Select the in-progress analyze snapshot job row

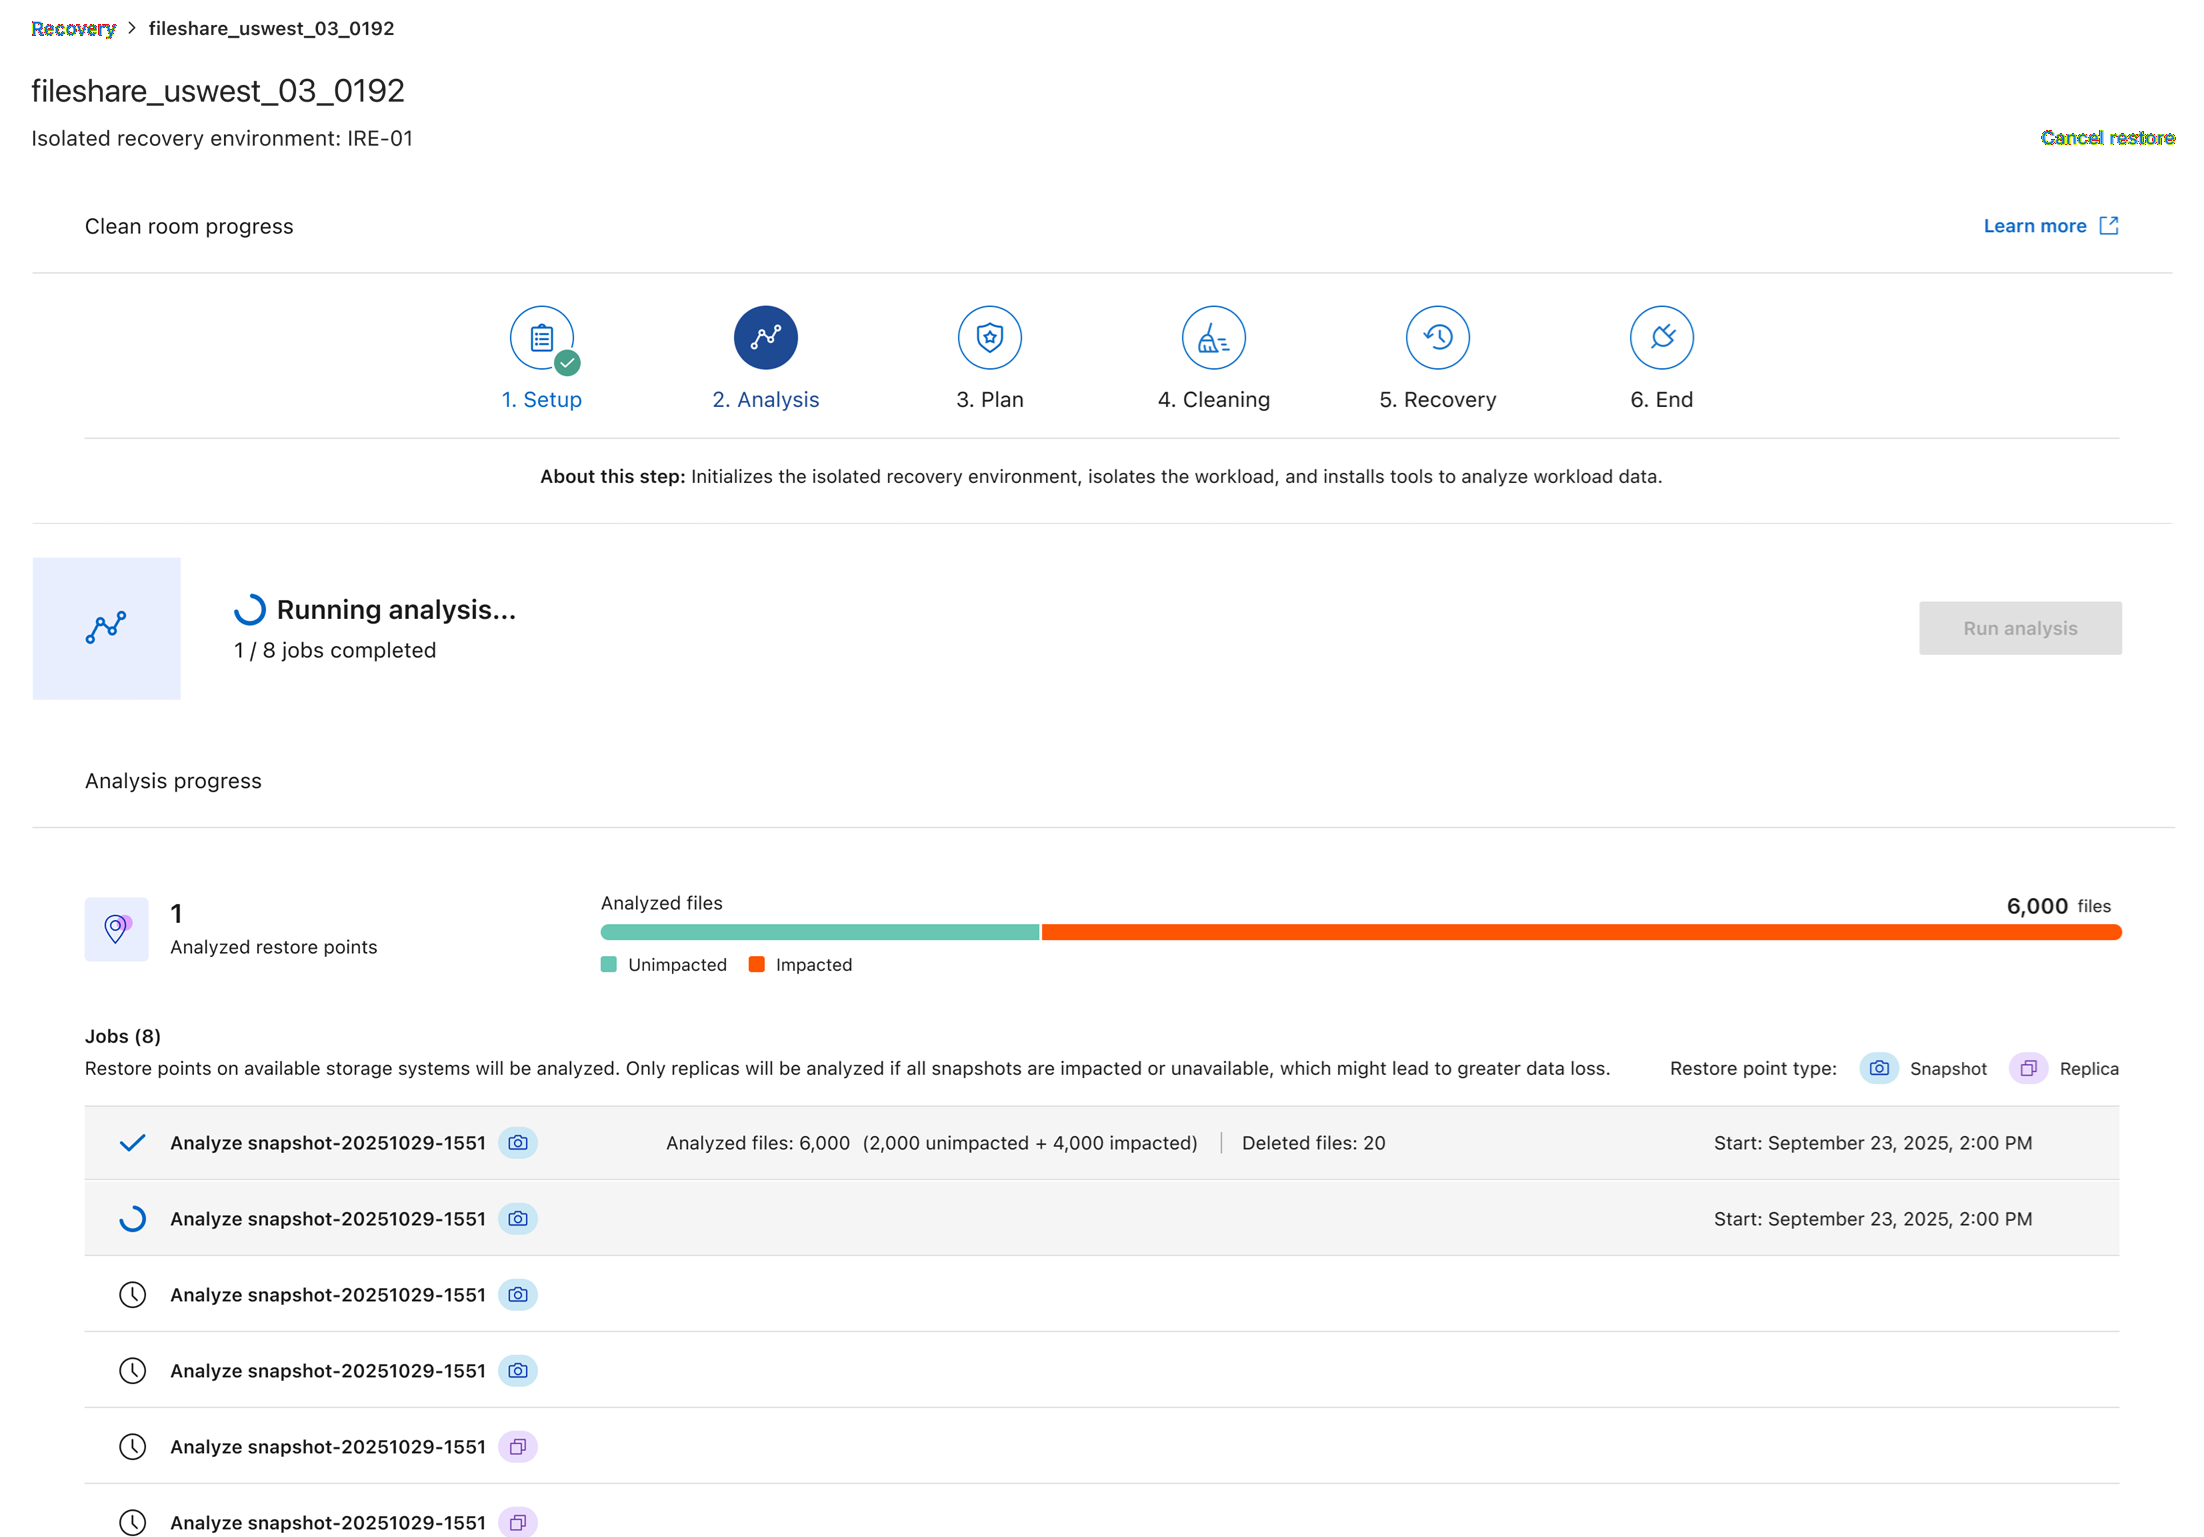coord(328,1218)
